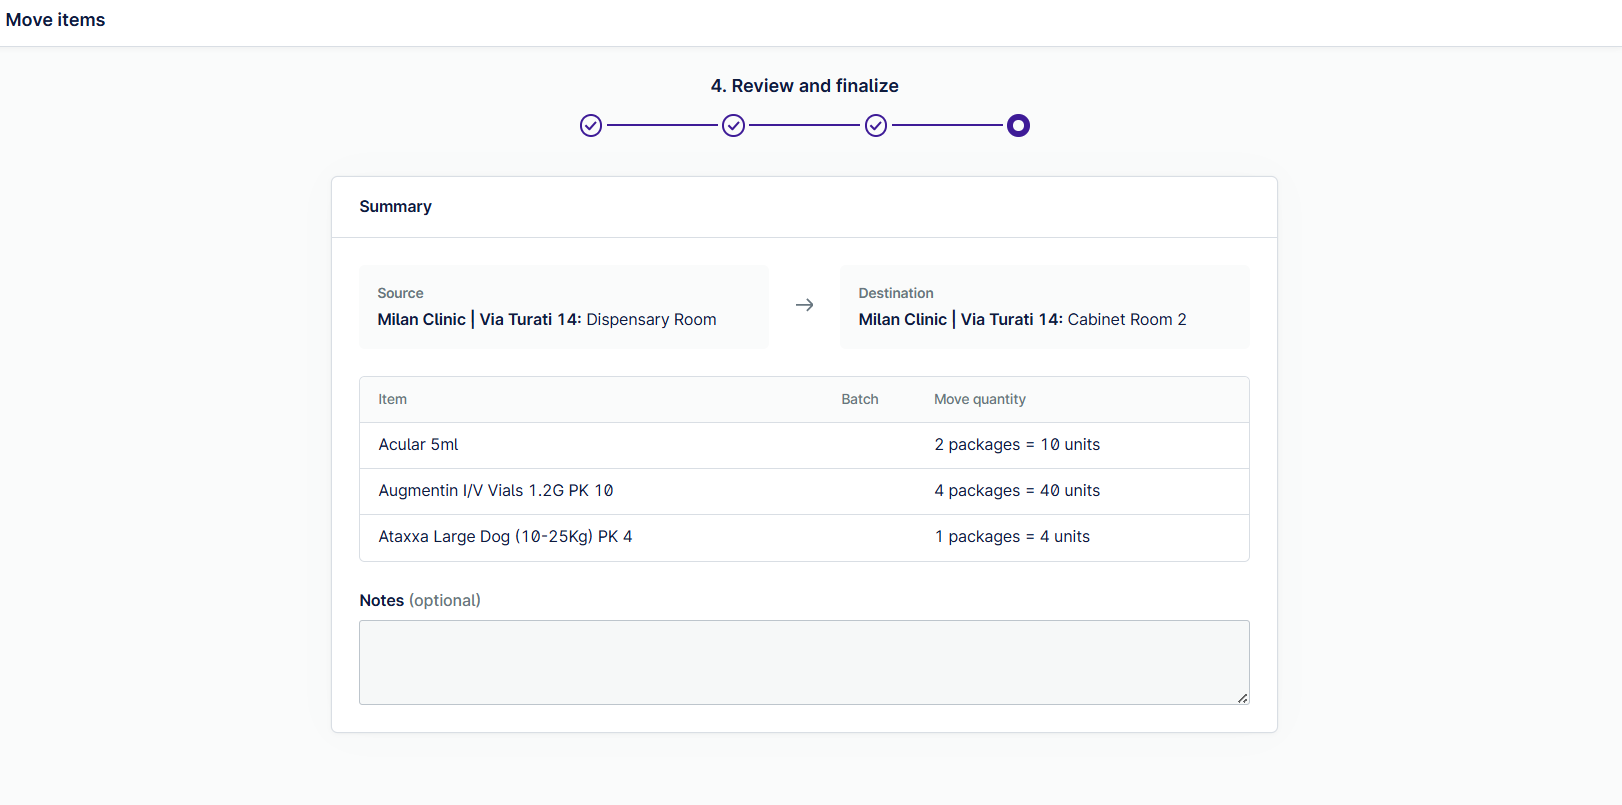Click the 1 packages = 4 units quantity
The image size is (1622, 805).
(1011, 537)
